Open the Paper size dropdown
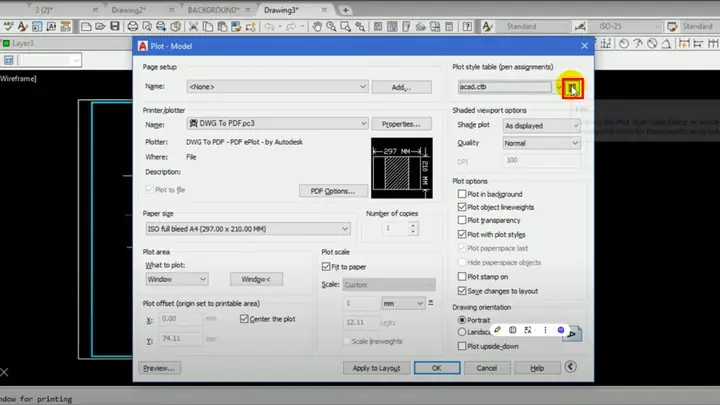 (248, 229)
